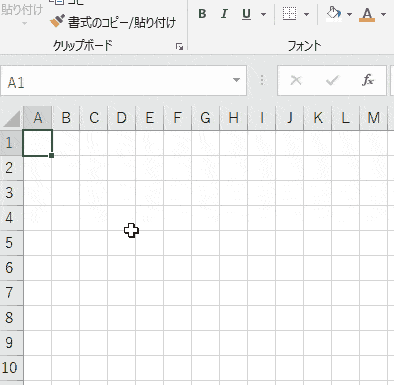Click the formula bar cancel X
The width and height of the screenshot is (394, 385).
296,80
